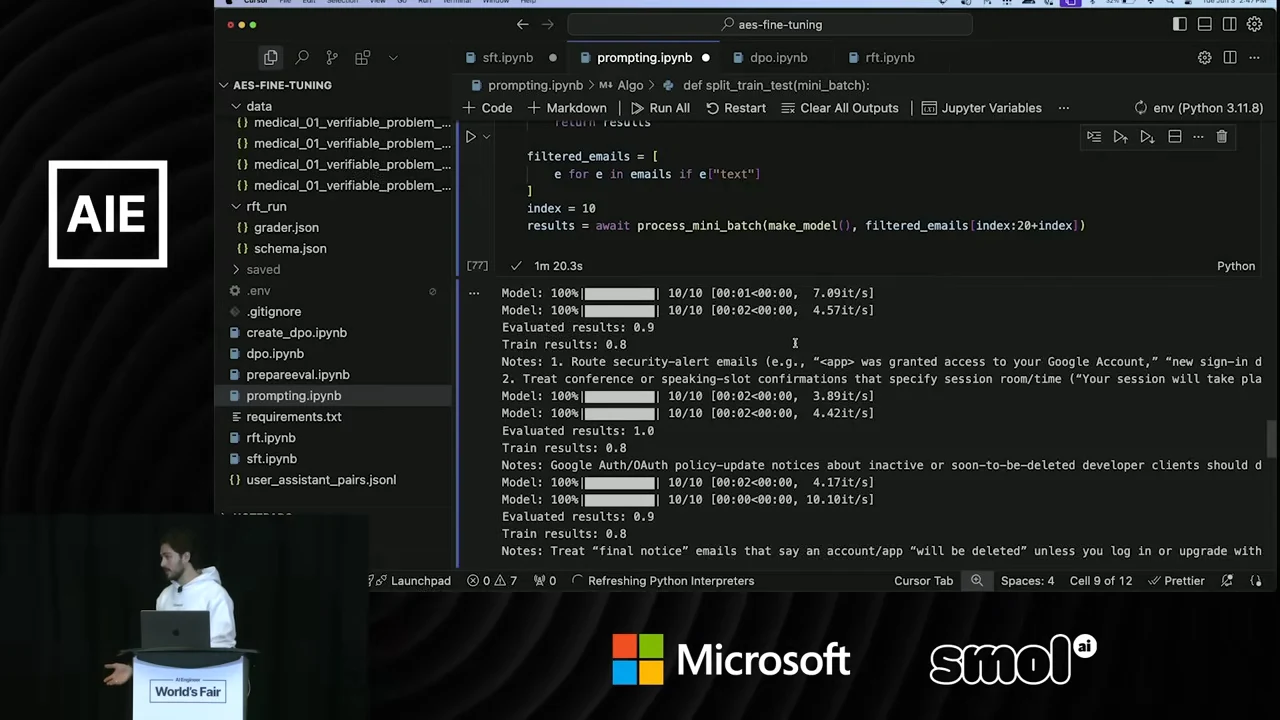This screenshot has height=720, width=1280.
Task: Execute cell and below icon
Action: click(1147, 137)
